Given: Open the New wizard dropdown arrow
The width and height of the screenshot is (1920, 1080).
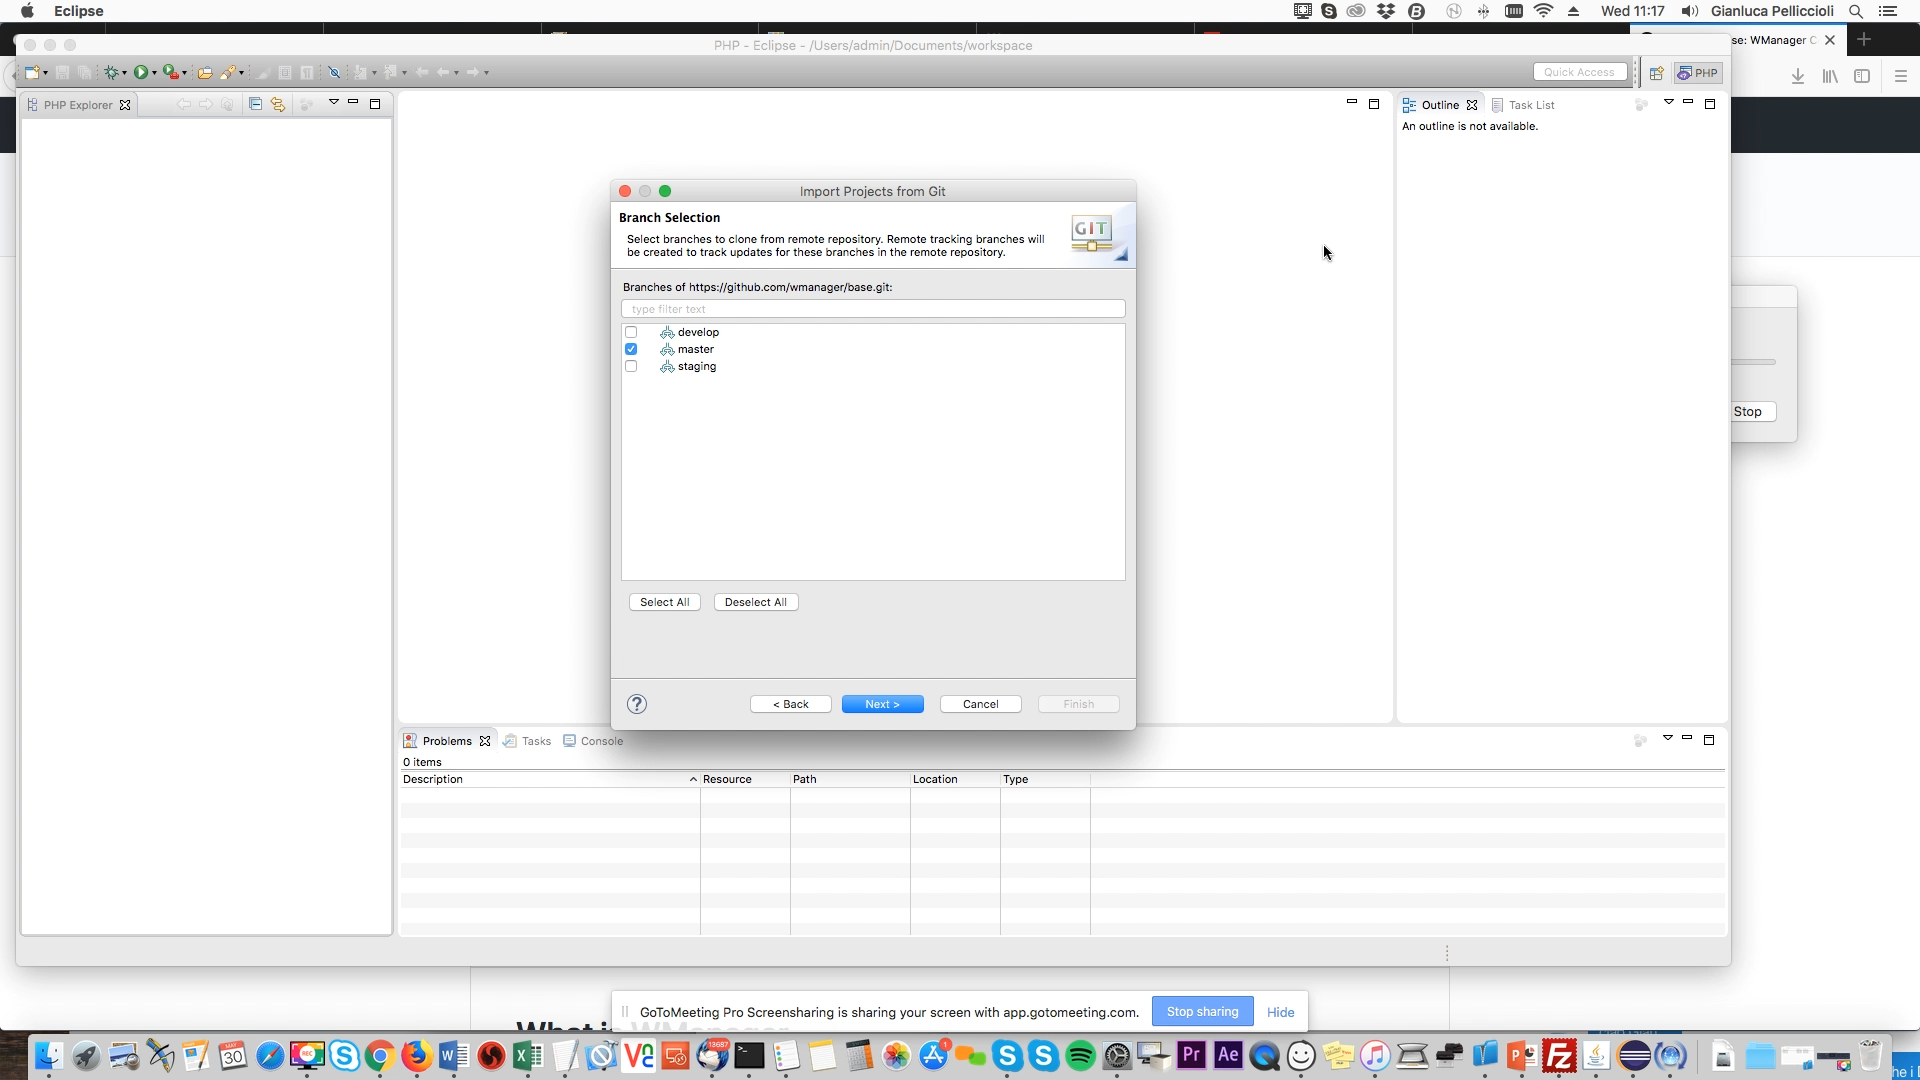Looking at the screenshot, I should click(x=46, y=73).
